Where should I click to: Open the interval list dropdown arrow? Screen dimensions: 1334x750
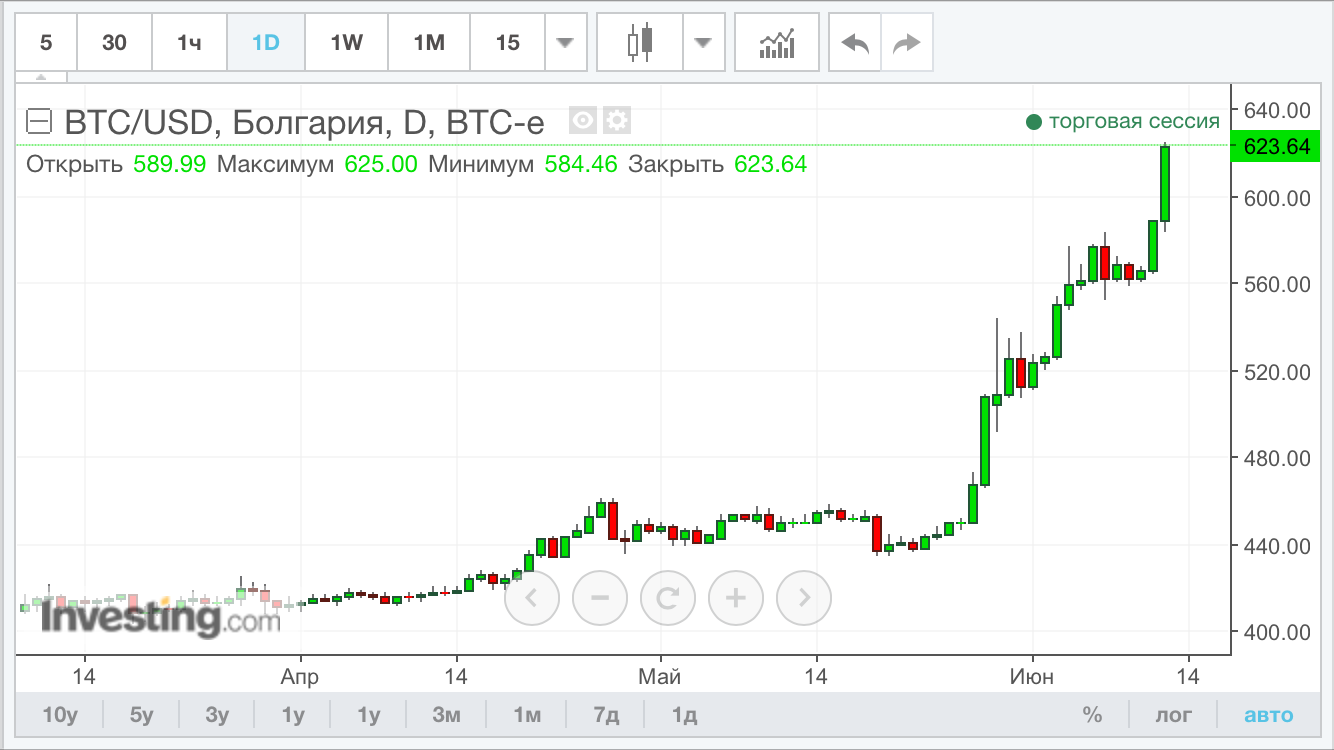[565, 42]
